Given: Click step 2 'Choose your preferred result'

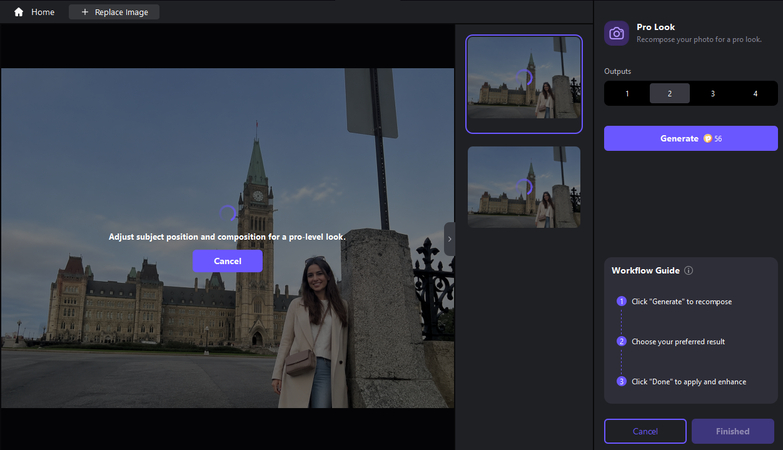Looking at the screenshot, I should [678, 342].
